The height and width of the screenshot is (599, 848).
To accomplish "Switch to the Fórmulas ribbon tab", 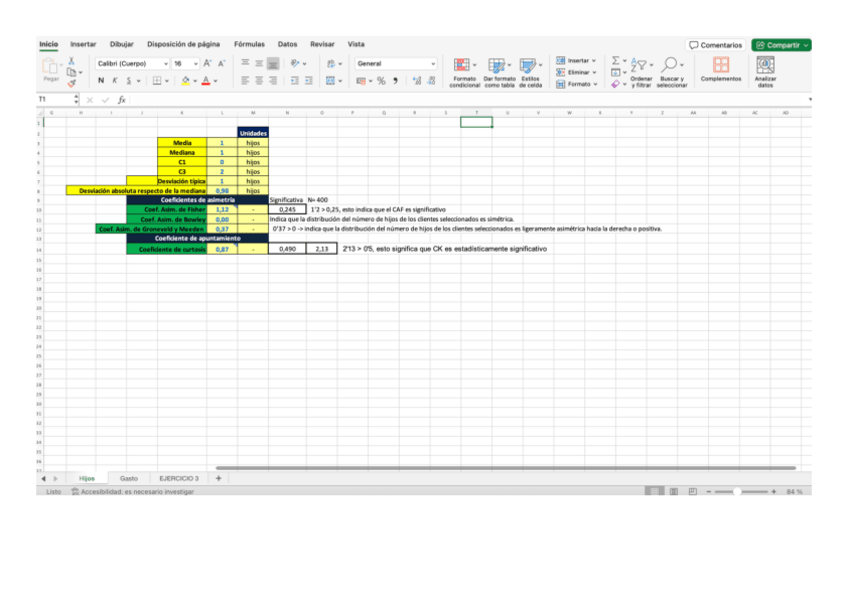I will 249,44.
